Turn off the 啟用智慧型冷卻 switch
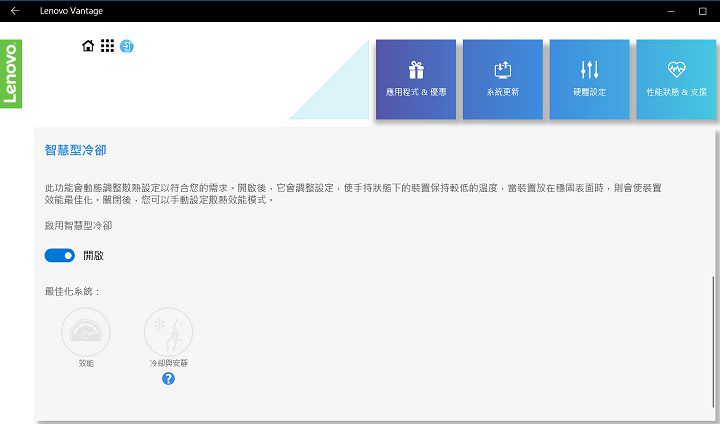The image size is (720, 424). pyautogui.click(x=60, y=256)
